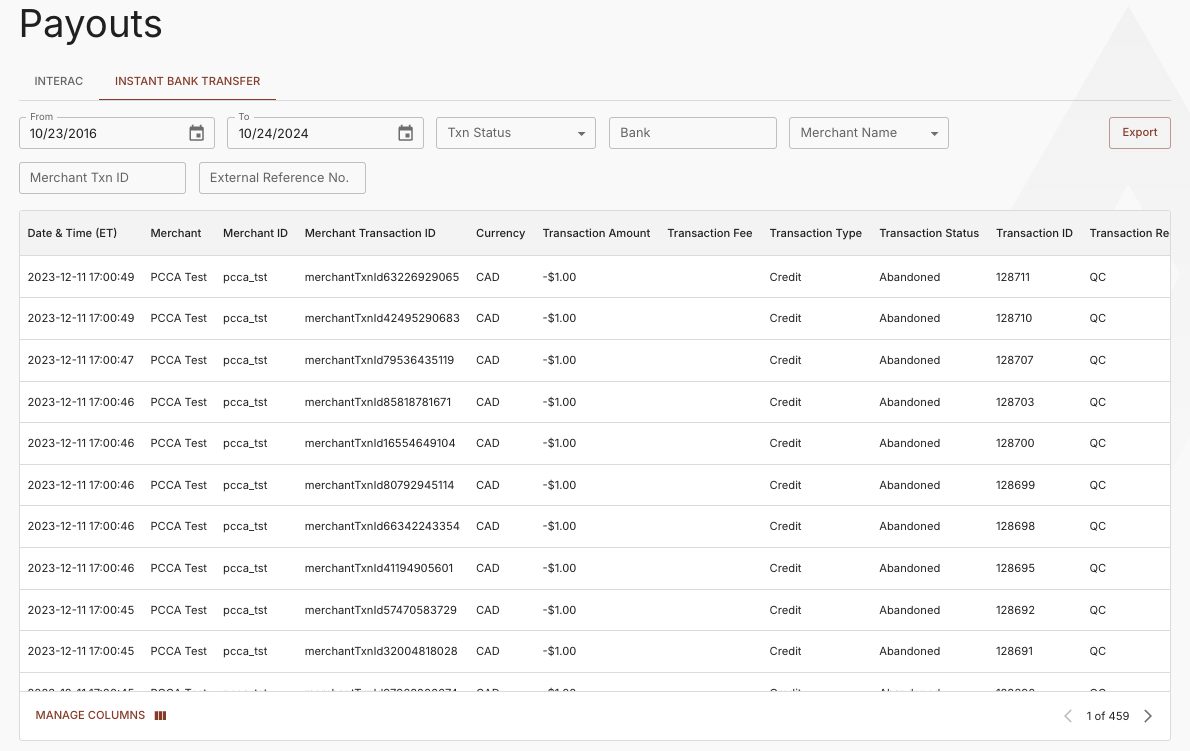Select the INSTANT BANK TRANSFER tab
Screen dimensions: 1190x751
coord(187,81)
